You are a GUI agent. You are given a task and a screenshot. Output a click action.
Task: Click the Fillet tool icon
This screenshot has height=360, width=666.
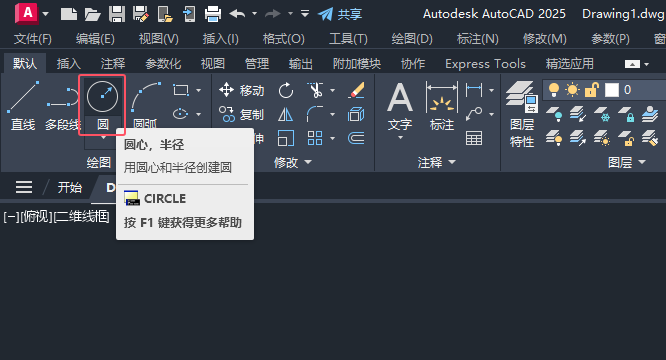click(315, 114)
